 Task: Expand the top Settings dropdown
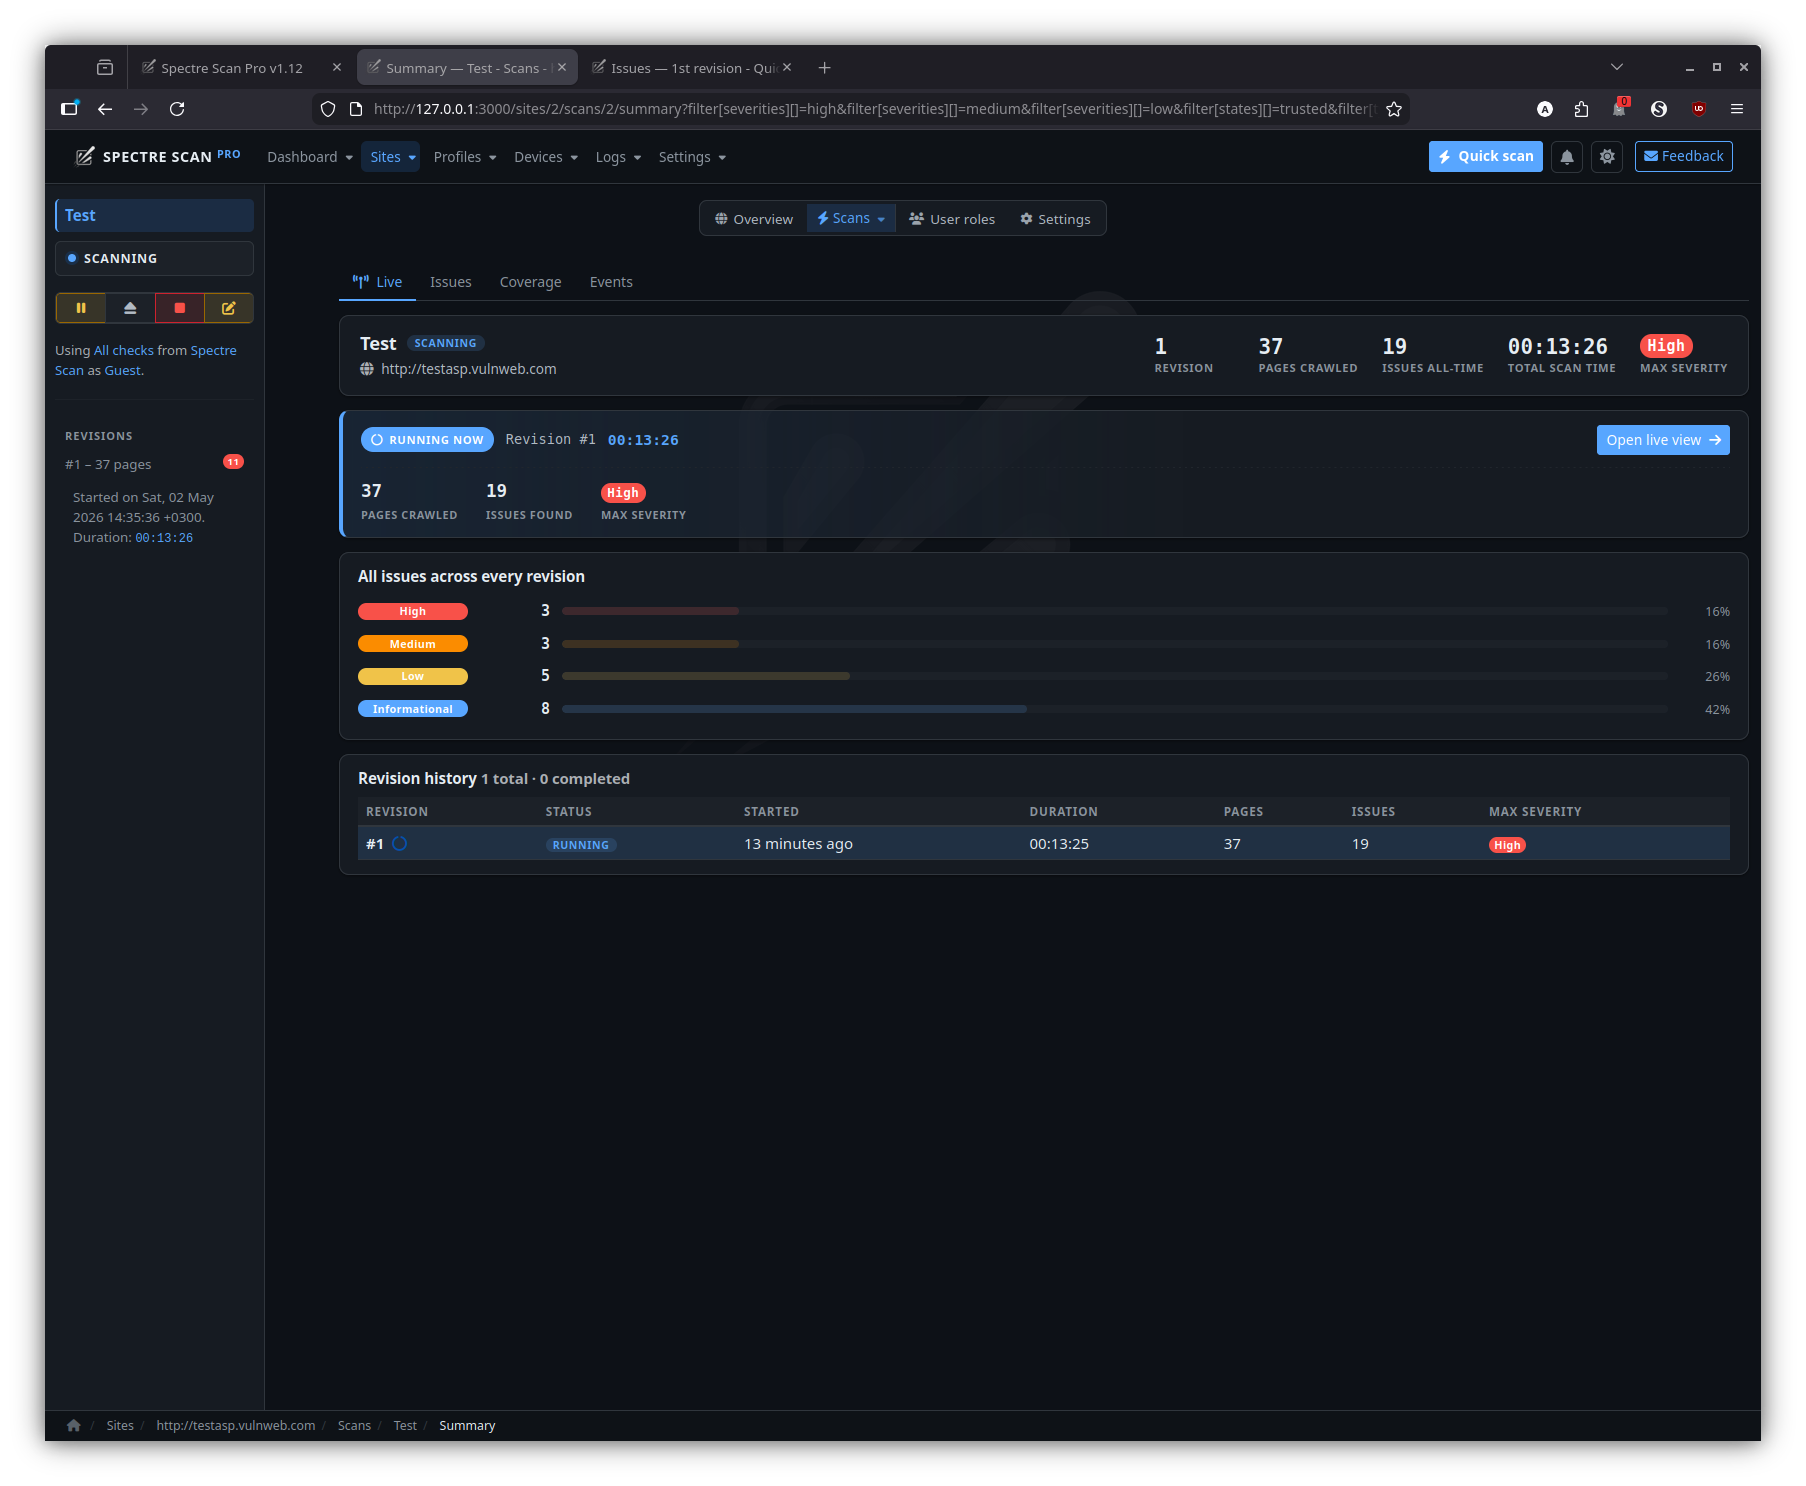point(692,157)
